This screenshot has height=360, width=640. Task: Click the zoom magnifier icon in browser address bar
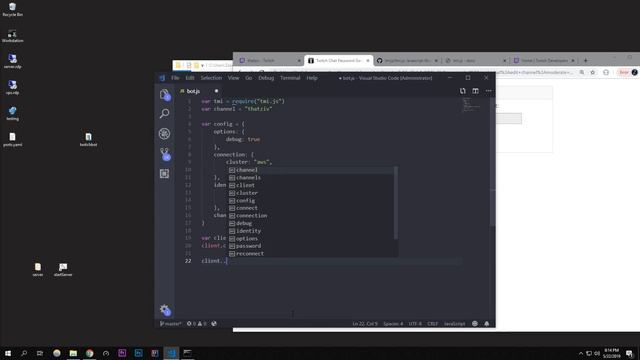[582, 72]
